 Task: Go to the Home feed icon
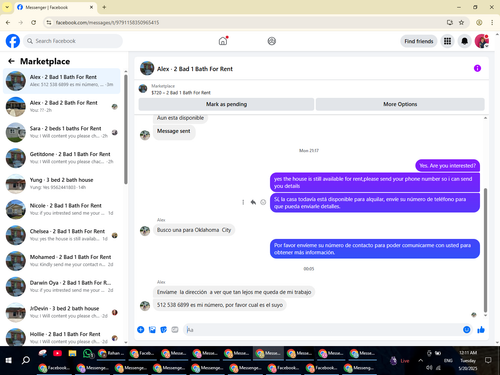(223, 41)
